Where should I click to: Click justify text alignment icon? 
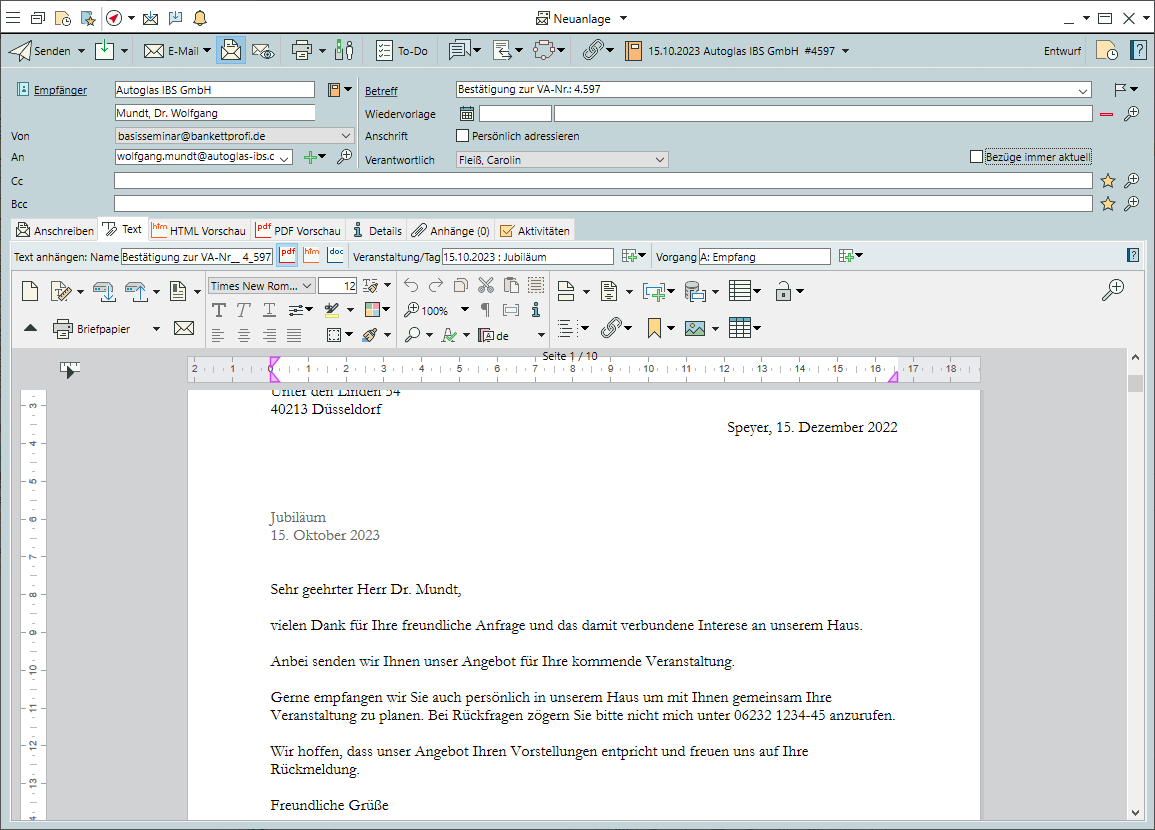294,335
